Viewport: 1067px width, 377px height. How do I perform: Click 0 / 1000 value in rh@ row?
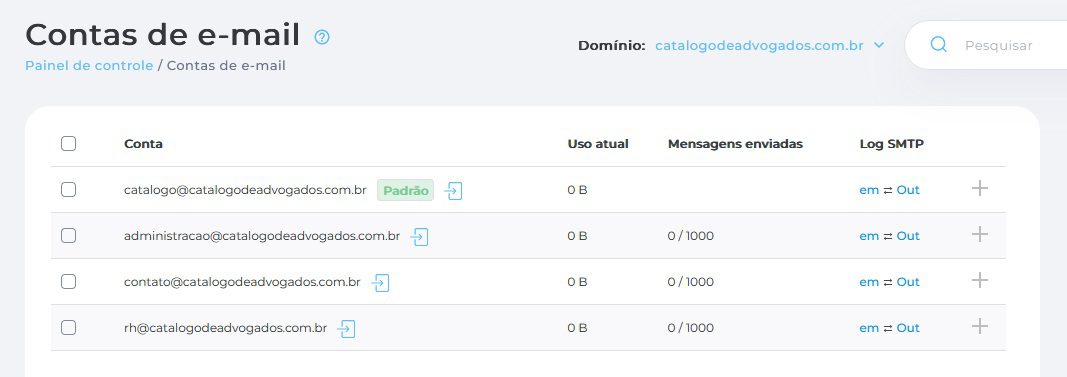point(691,328)
